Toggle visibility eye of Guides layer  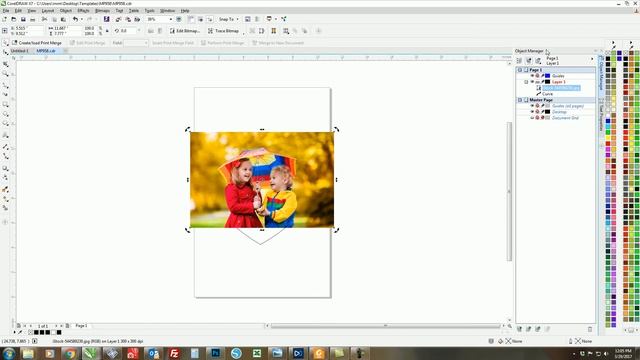(532, 76)
